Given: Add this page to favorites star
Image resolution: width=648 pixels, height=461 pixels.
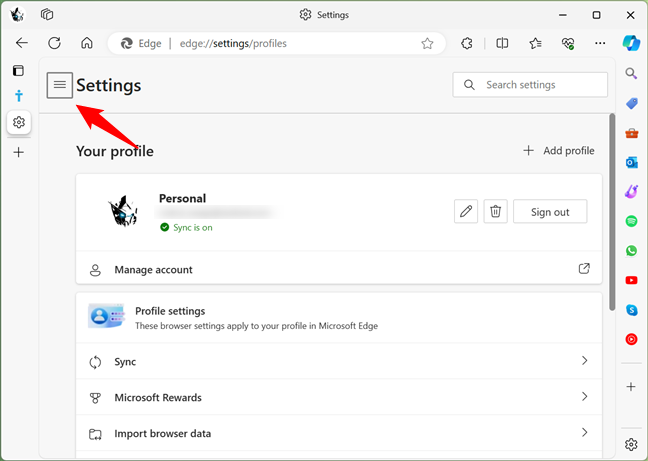Looking at the screenshot, I should click(427, 43).
